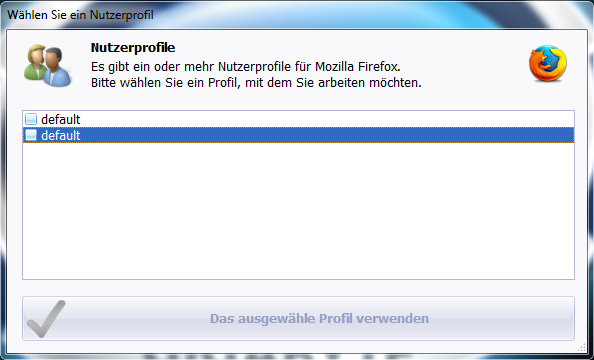Click the two-users profile icon

47,66
